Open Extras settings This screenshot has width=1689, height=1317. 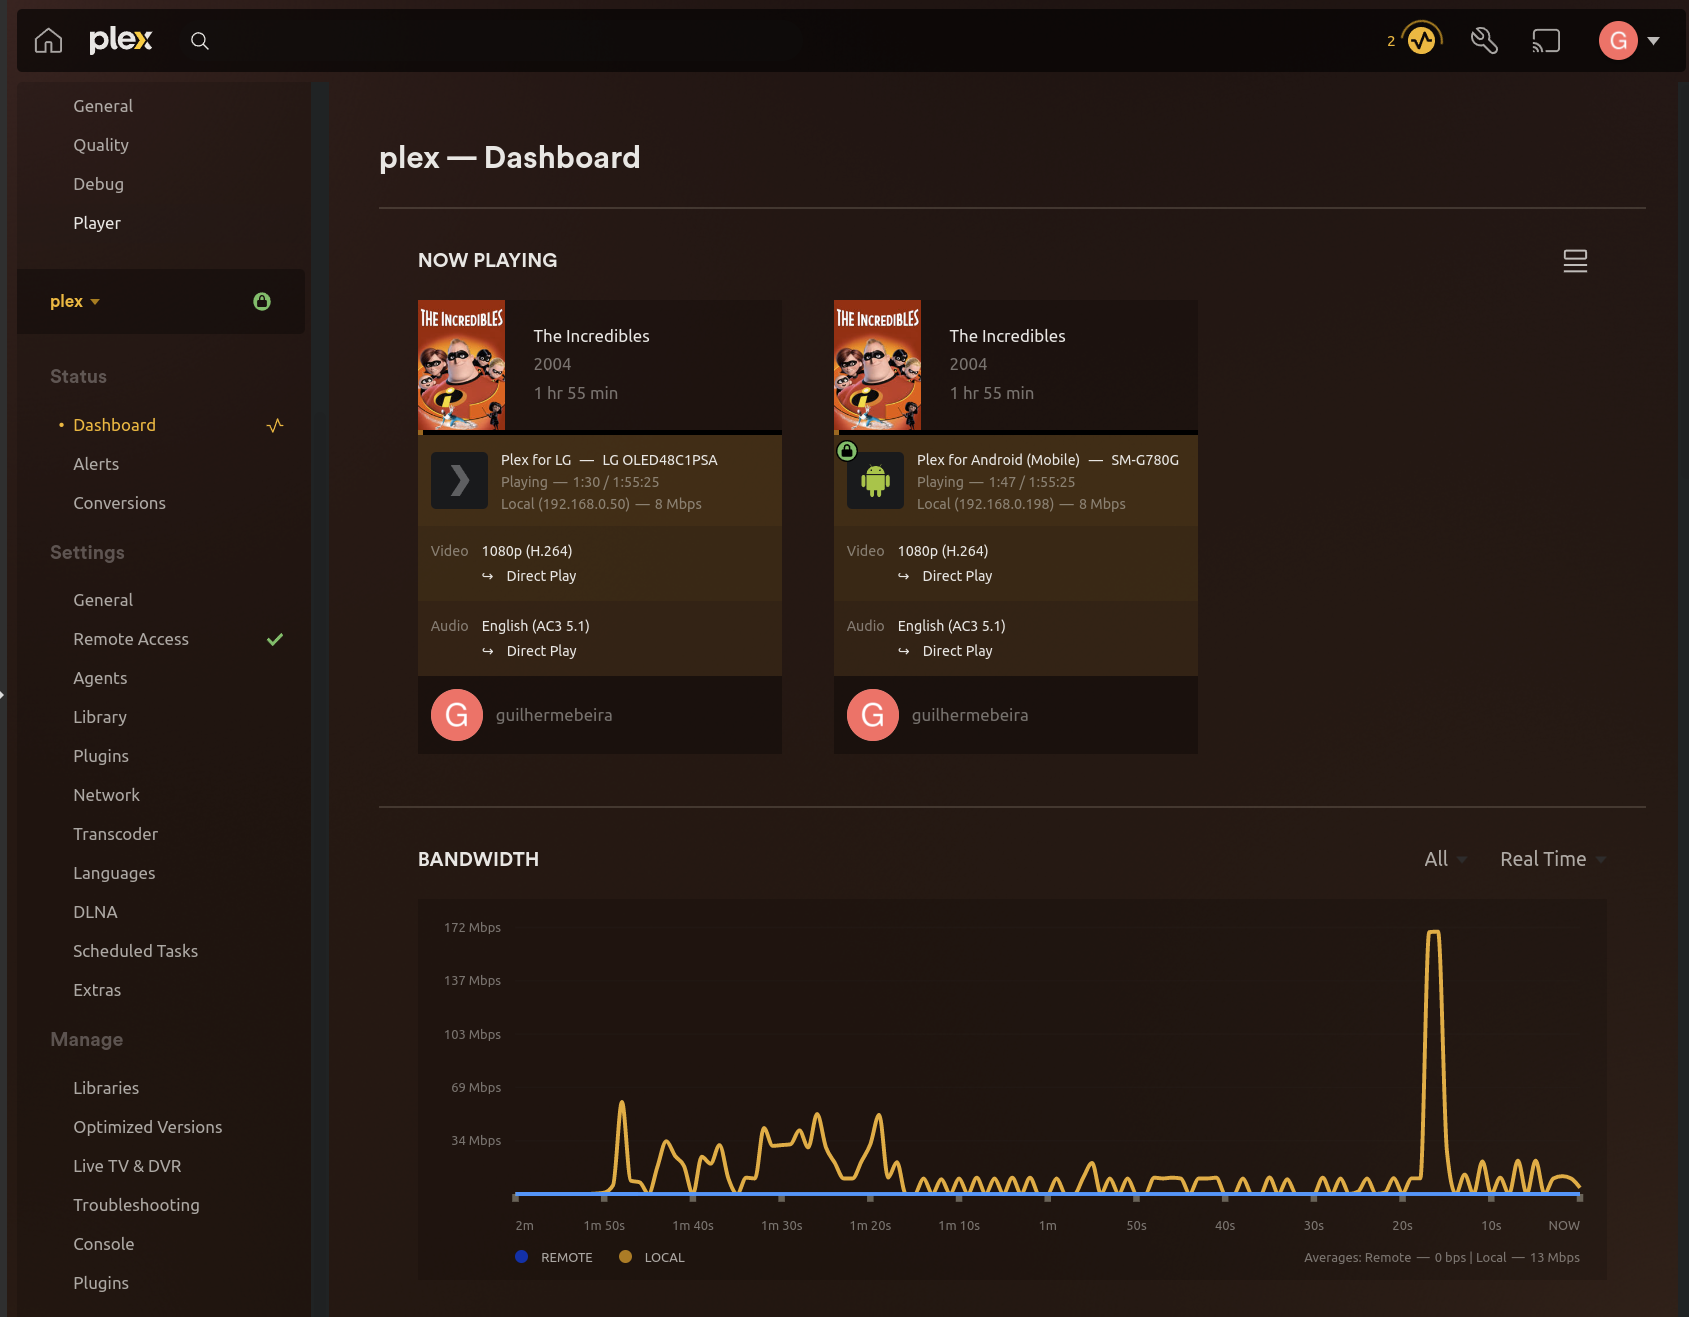point(97,990)
